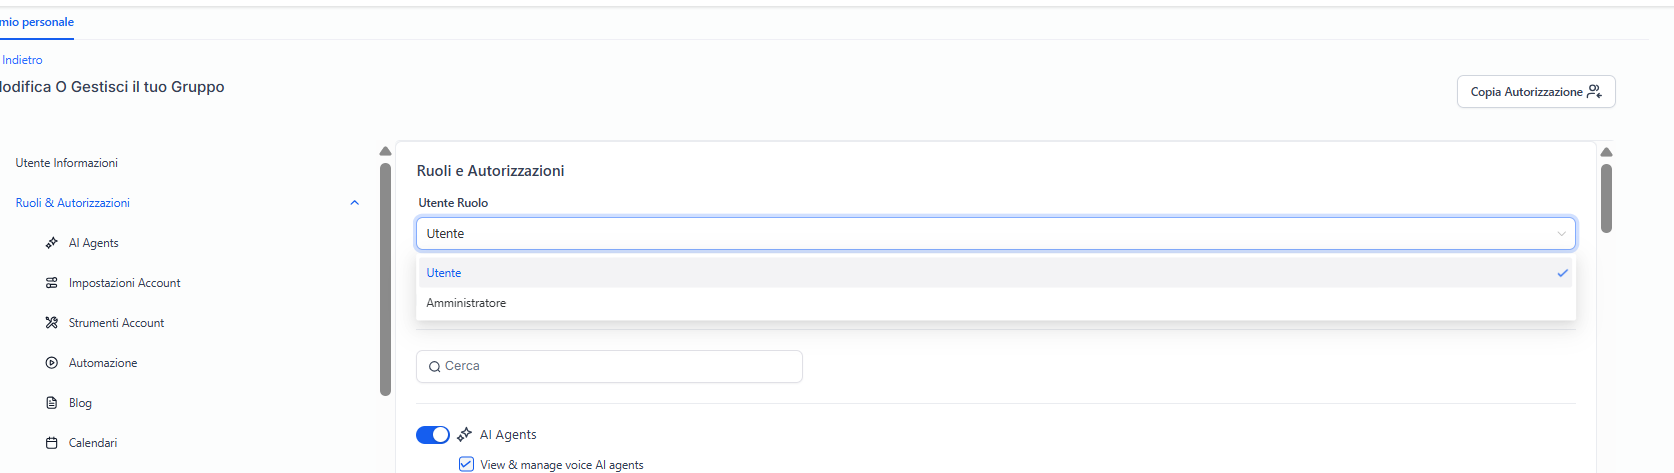The height and width of the screenshot is (473, 1674).
Task: Go back with the Indietro link
Action: (x=22, y=60)
